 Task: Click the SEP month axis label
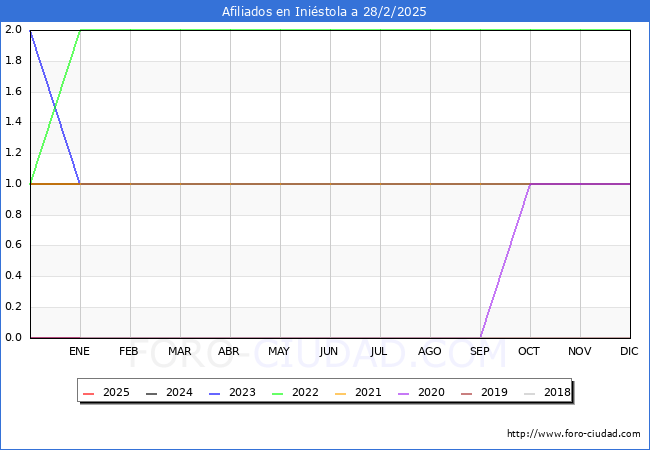pyautogui.click(x=480, y=351)
